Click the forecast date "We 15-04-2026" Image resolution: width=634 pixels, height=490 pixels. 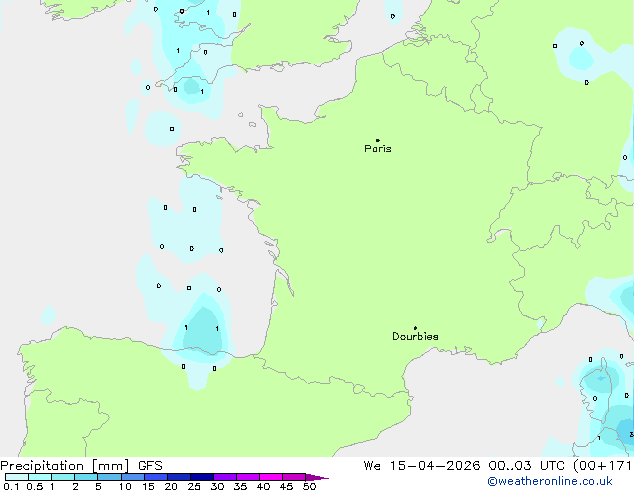point(422,466)
